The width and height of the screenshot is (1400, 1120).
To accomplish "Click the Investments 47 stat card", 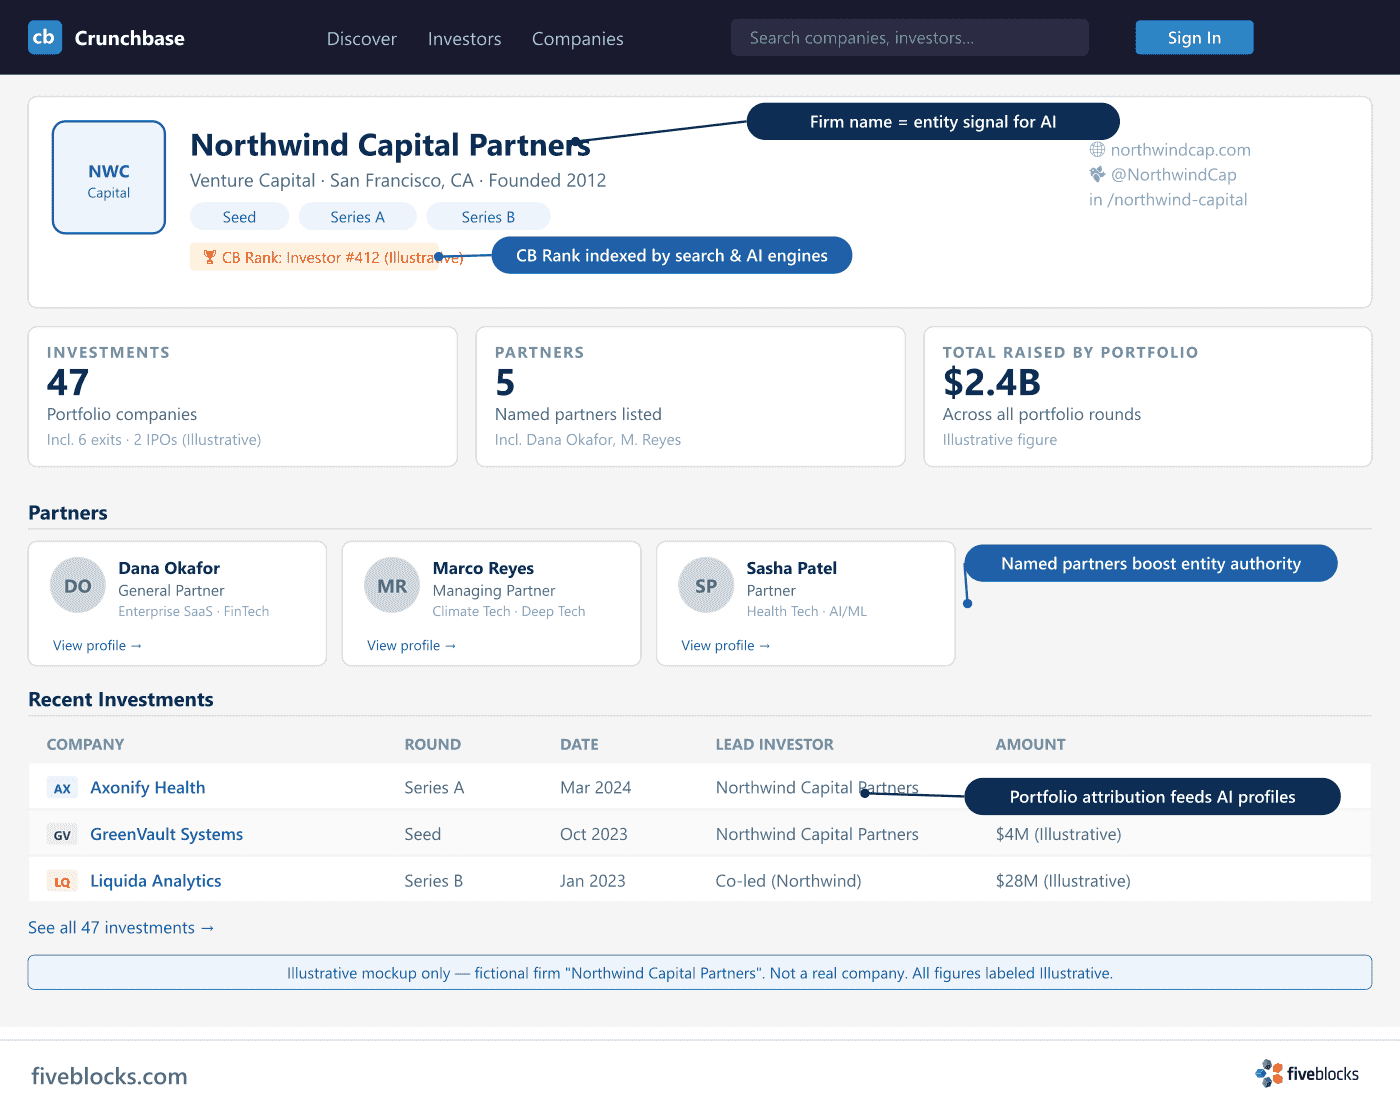I will coord(243,397).
